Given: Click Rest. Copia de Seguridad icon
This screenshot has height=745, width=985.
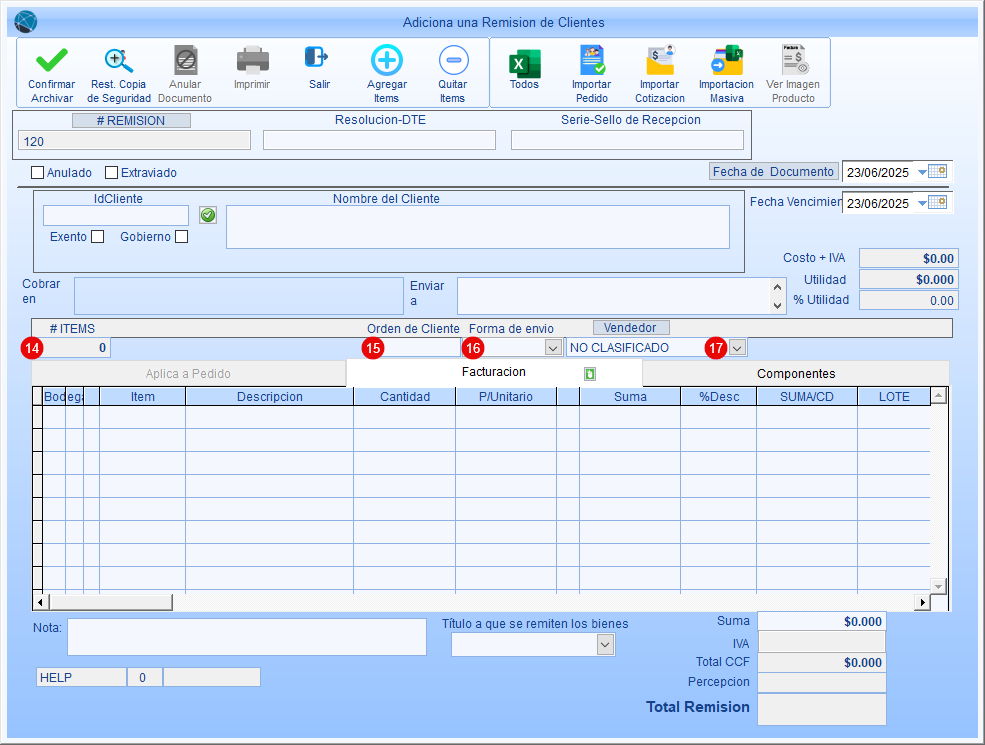Looking at the screenshot, I should click(119, 62).
